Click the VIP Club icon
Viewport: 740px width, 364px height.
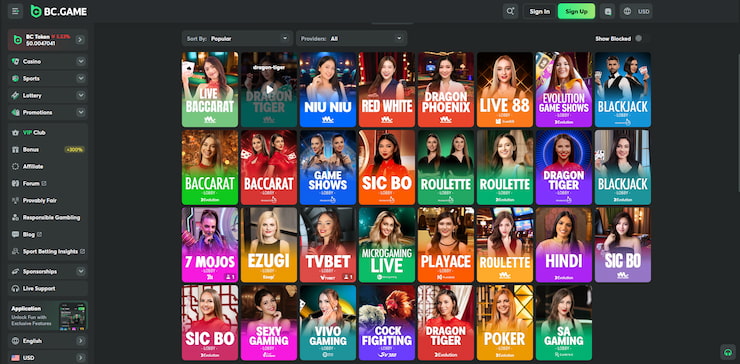click(16, 133)
